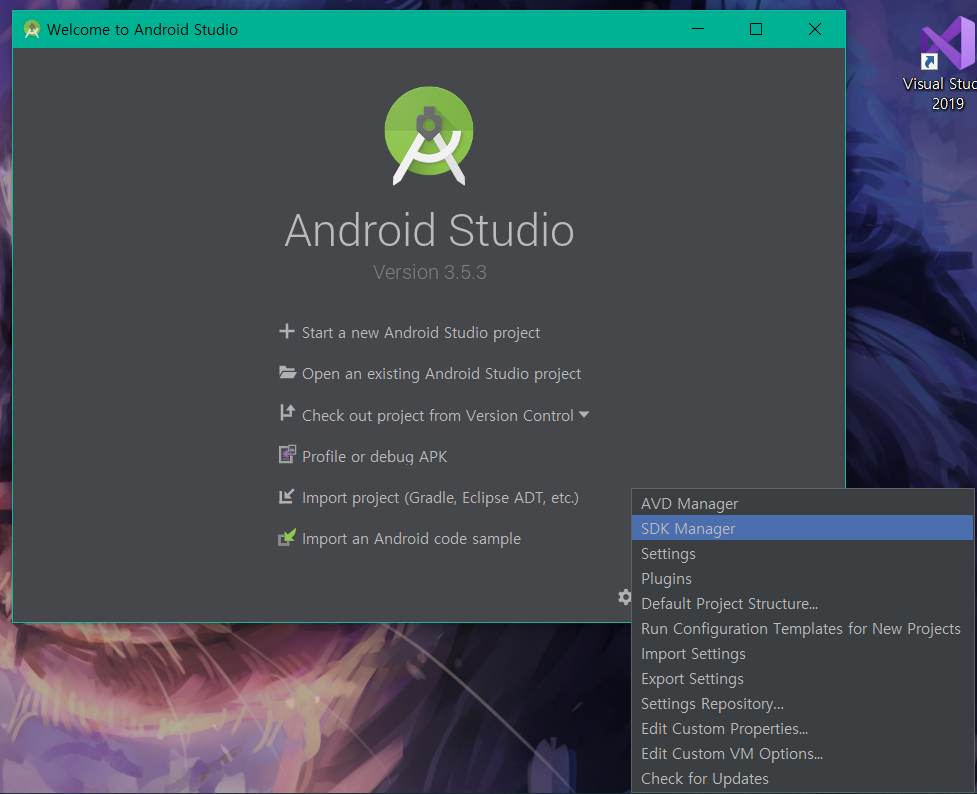Choose Import Settings menu item

[x=802, y=653]
